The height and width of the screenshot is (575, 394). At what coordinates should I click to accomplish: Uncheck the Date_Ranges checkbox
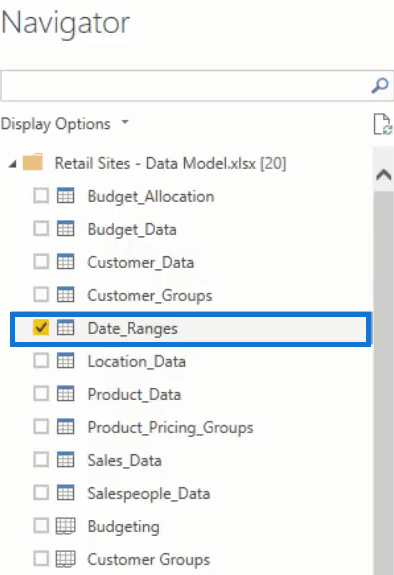click(x=41, y=327)
